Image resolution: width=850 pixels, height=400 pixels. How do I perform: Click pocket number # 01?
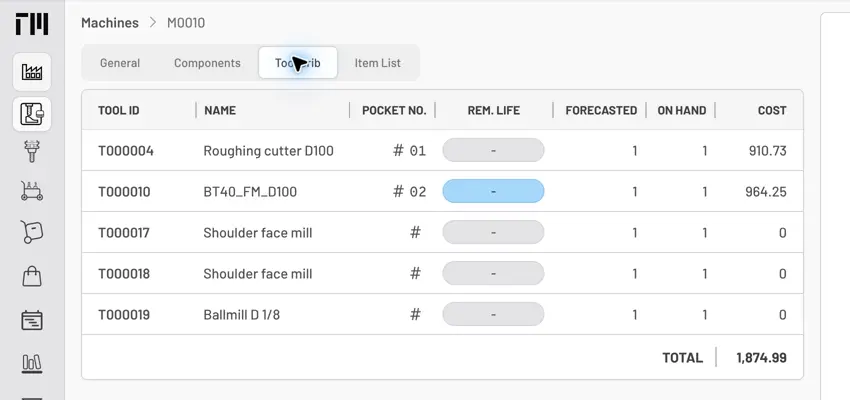click(x=409, y=151)
